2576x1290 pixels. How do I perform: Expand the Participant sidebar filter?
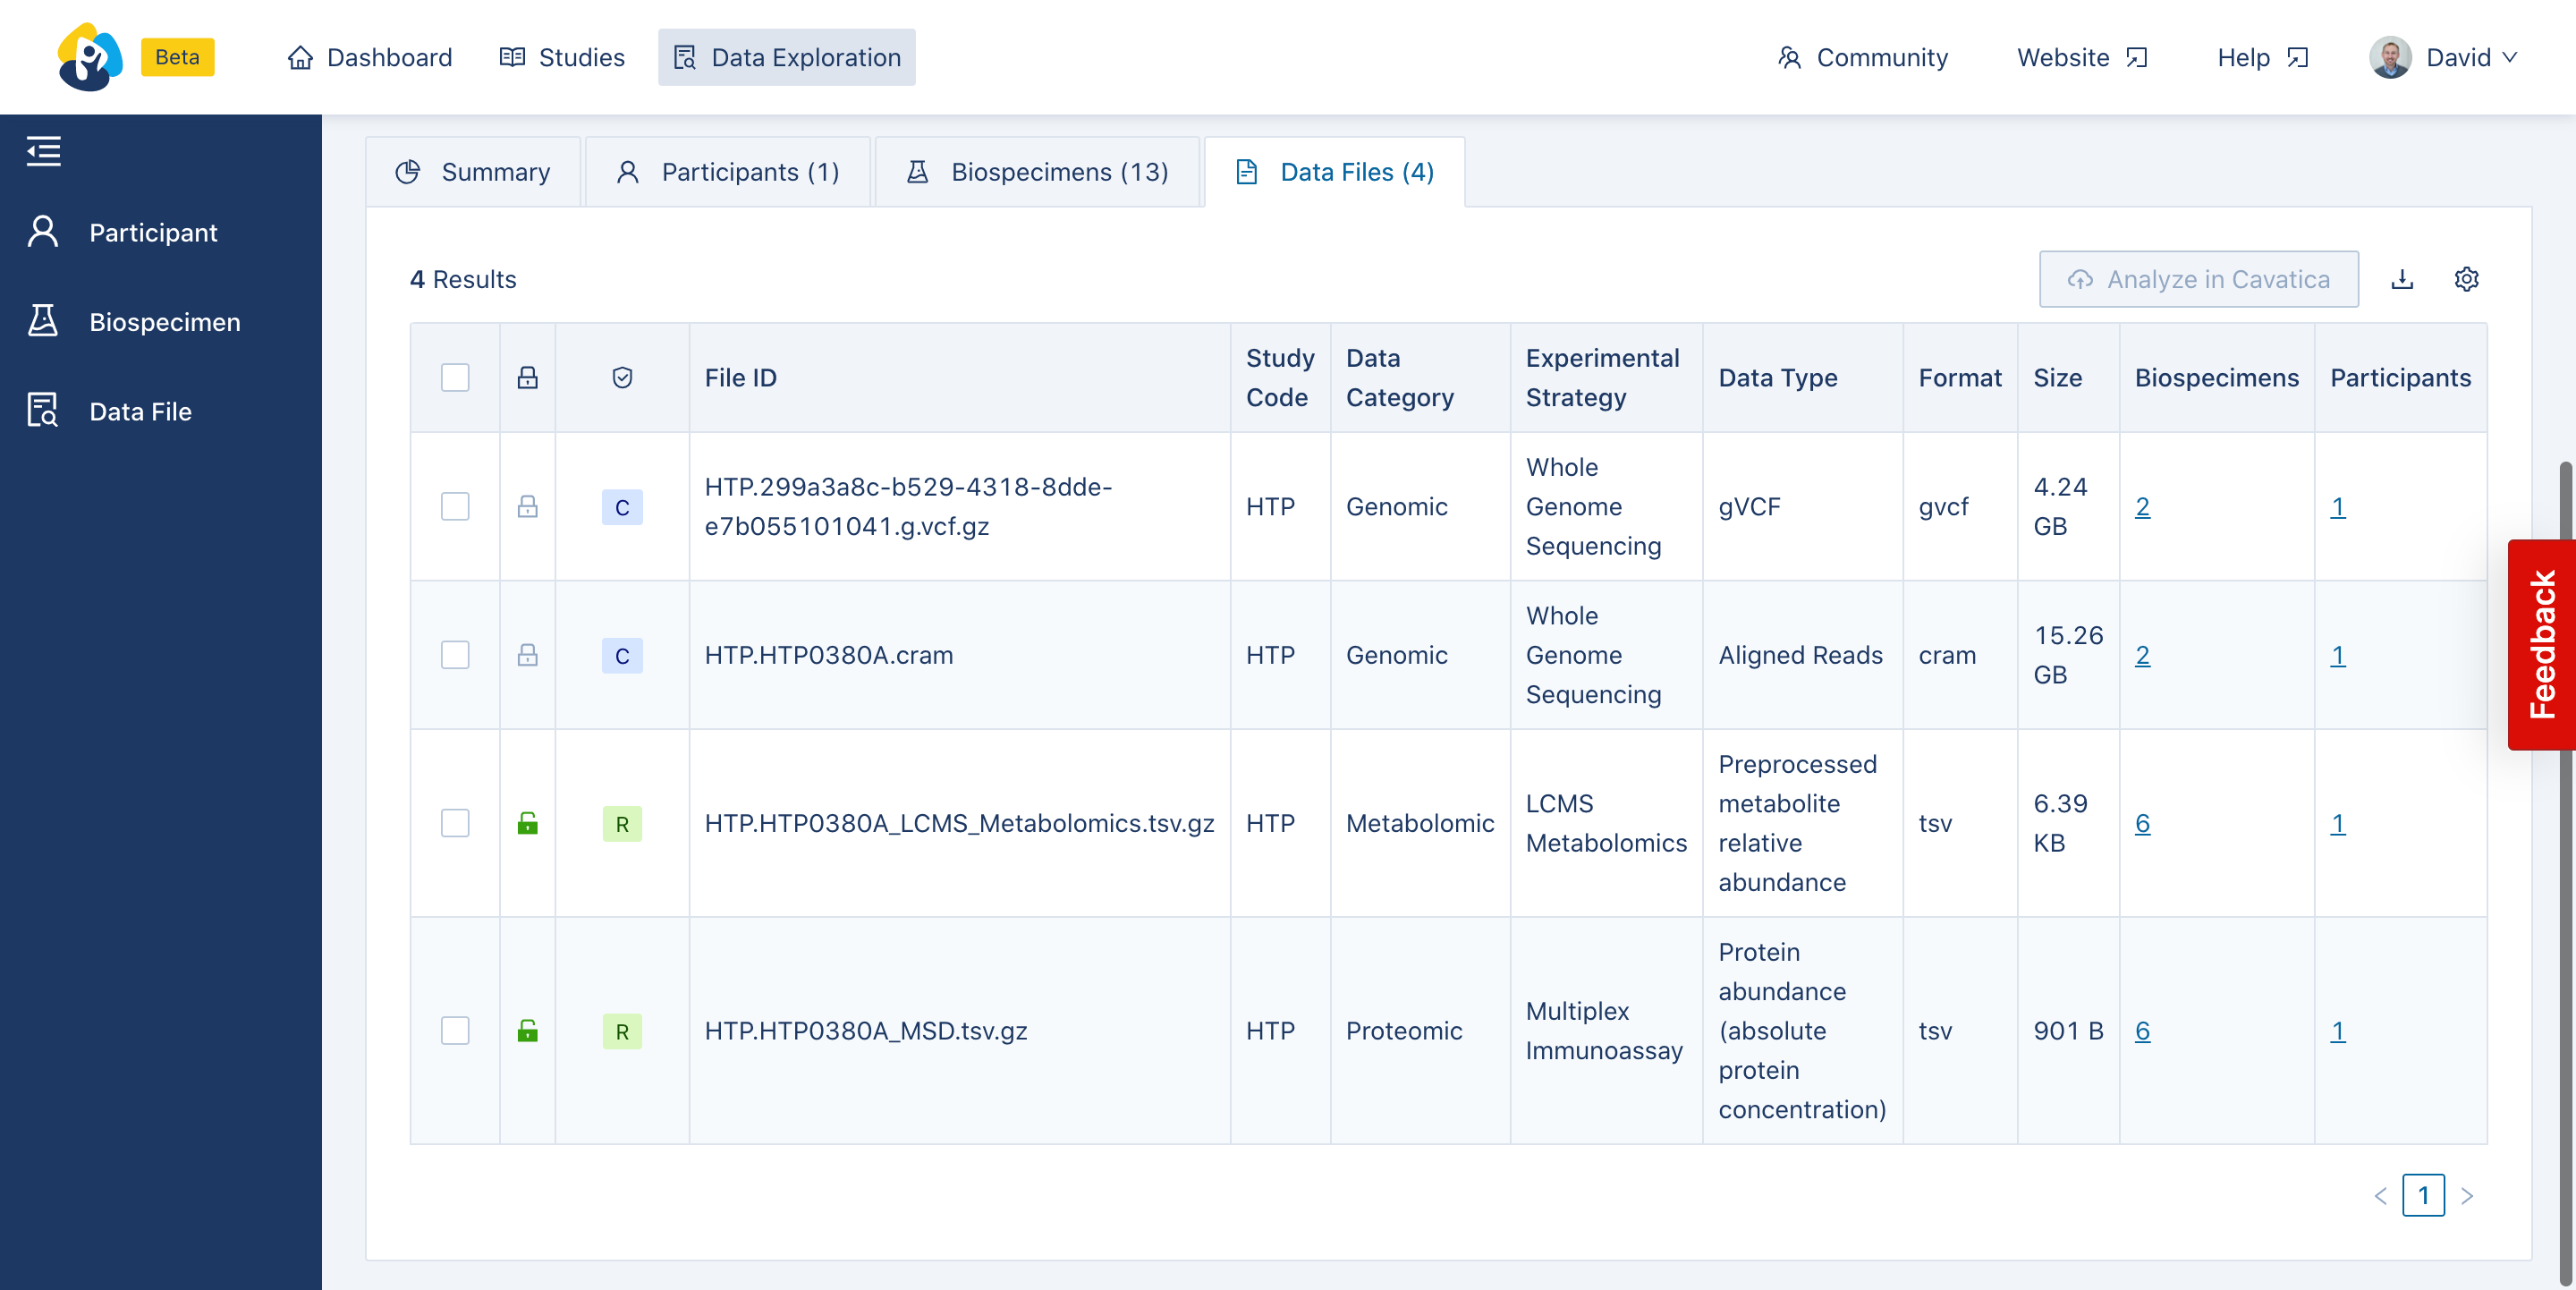coord(152,232)
